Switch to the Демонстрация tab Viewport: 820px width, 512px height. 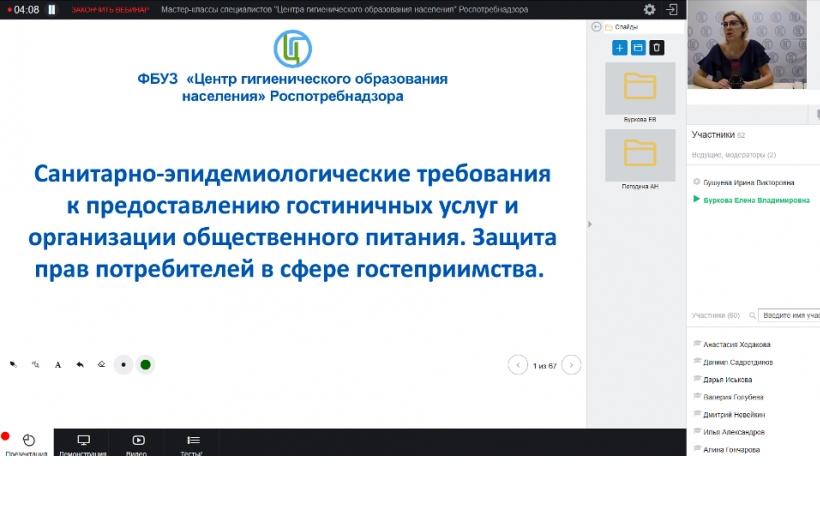pos(83,443)
